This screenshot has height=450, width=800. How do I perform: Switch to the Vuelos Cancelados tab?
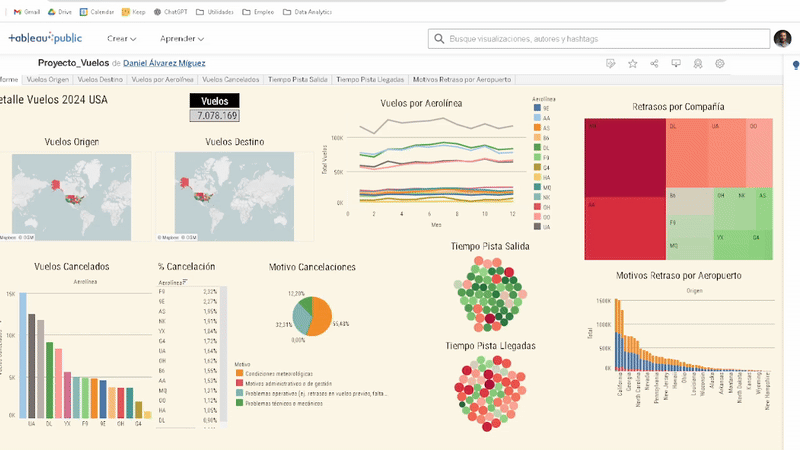click(233, 79)
